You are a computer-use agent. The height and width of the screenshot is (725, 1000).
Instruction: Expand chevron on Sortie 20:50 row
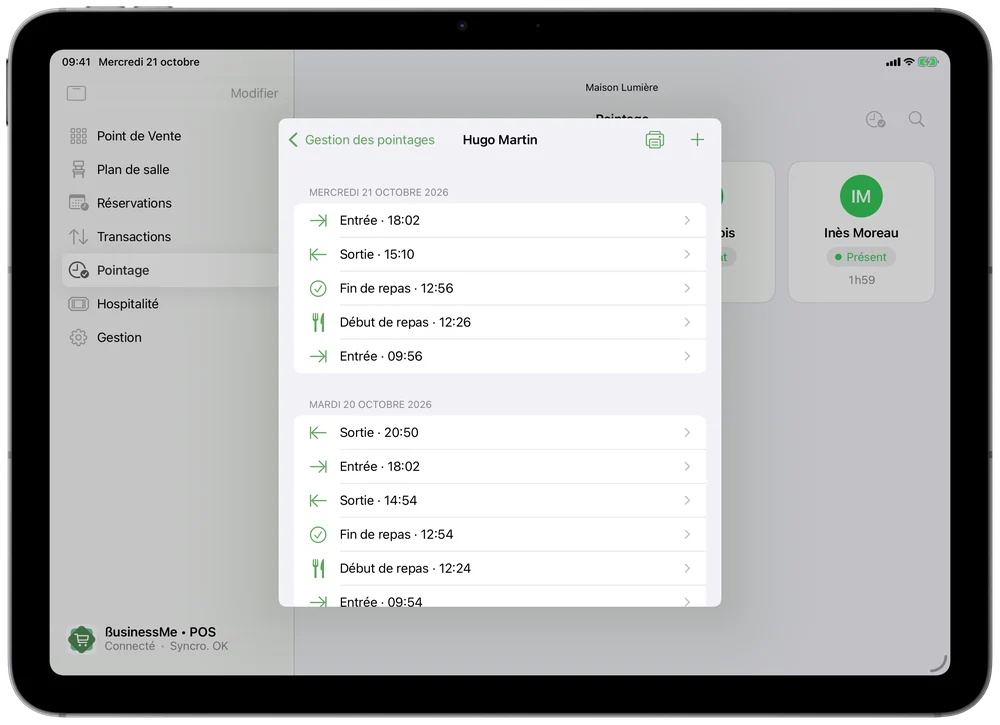(687, 432)
